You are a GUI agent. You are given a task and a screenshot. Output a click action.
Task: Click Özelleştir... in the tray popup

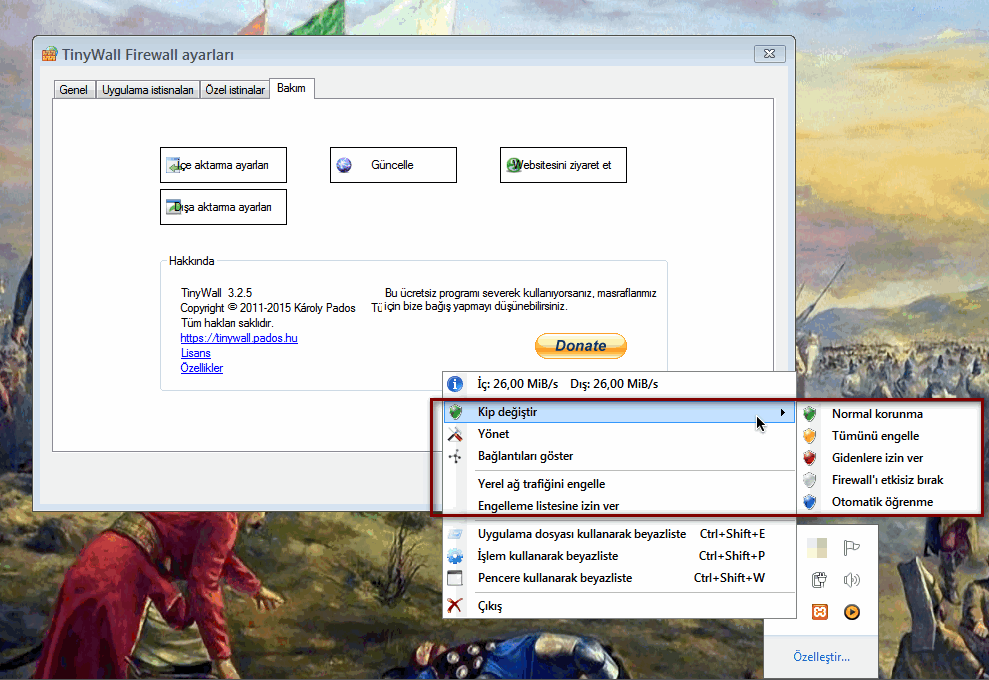click(821, 657)
